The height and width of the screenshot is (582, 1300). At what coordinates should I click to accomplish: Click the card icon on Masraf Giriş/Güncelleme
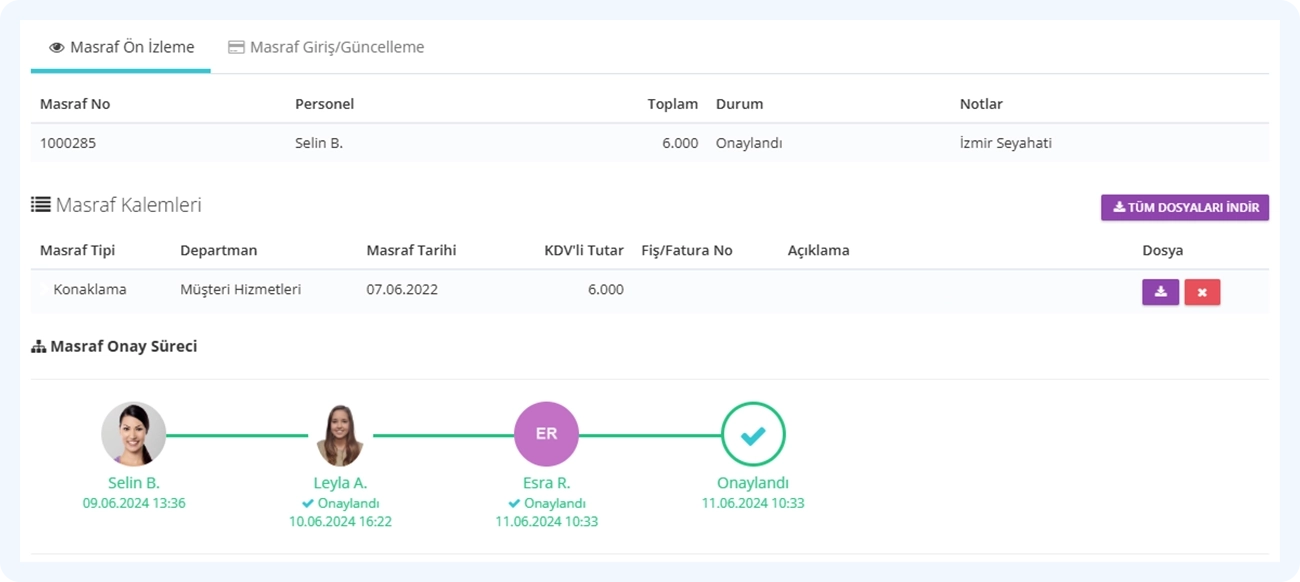[x=236, y=47]
